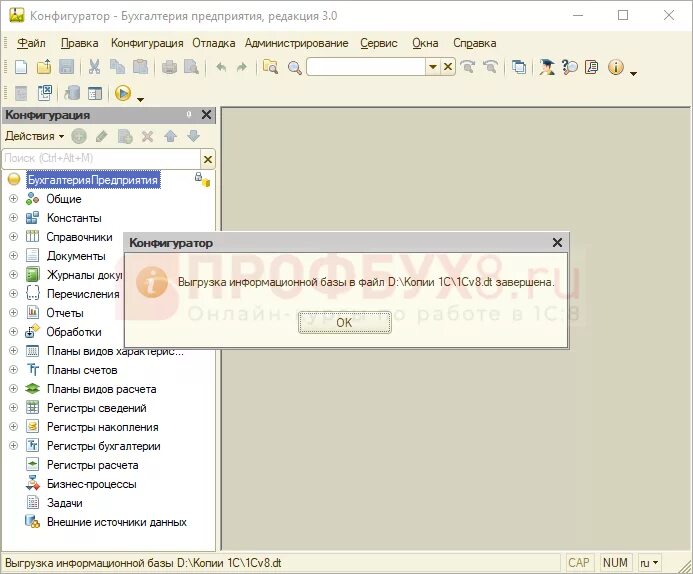Click the Add (green plus) action icon
The image size is (693, 574).
(x=79, y=136)
